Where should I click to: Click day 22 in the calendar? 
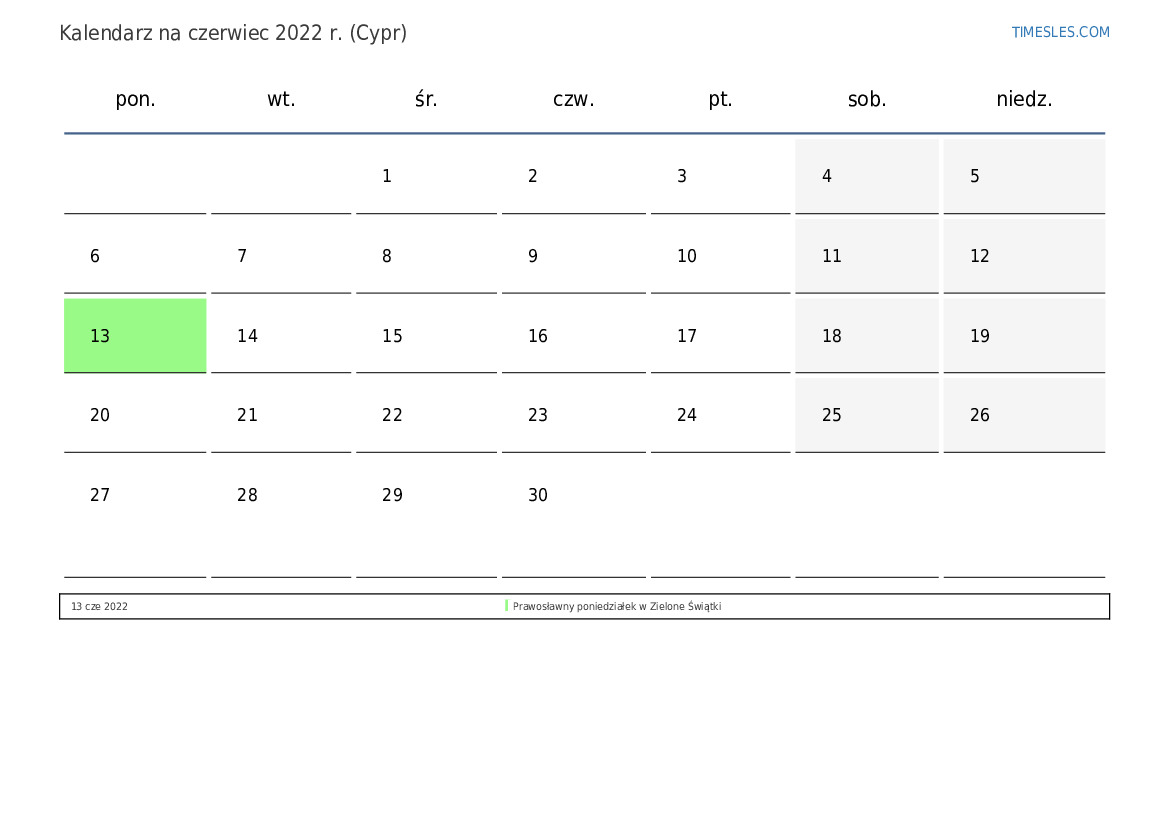(426, 415)
